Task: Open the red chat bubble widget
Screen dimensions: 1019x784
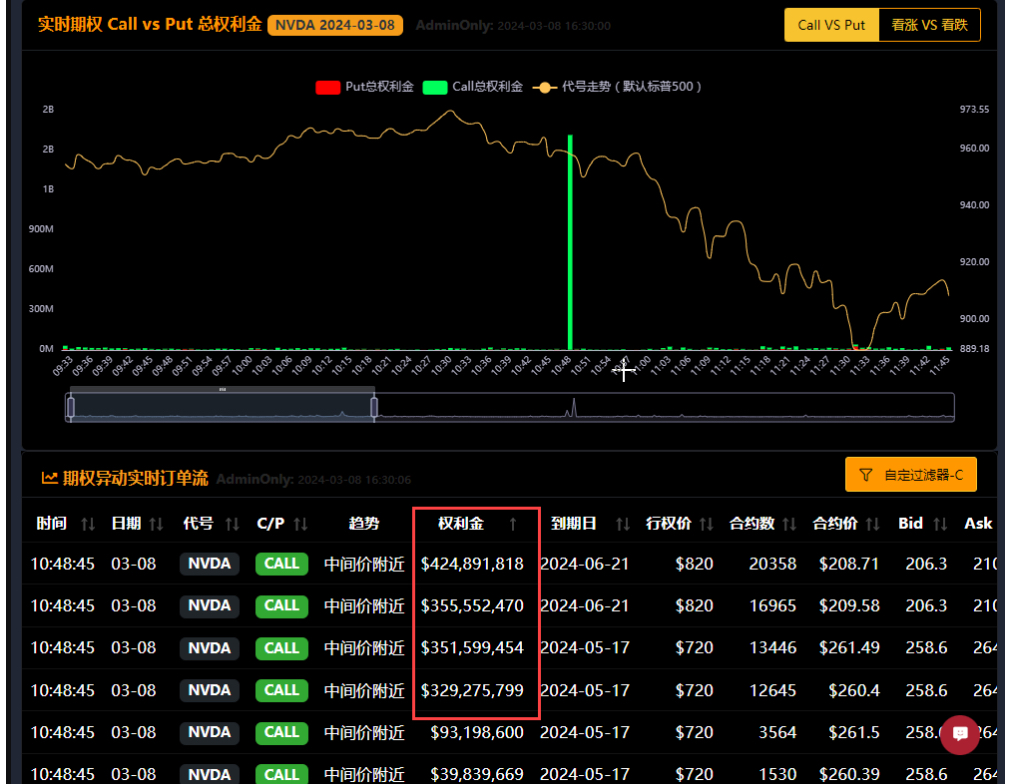Action: [x=960, y=734]
